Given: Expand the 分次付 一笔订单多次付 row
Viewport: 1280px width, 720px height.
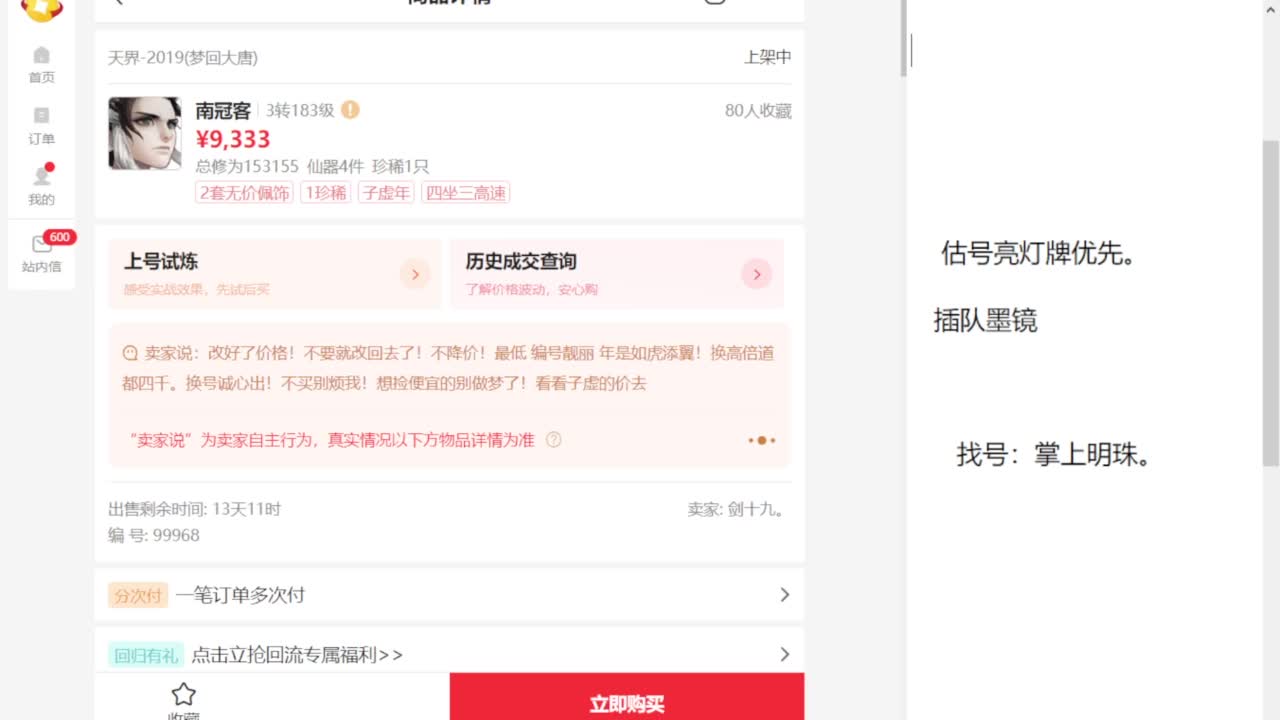Looking at the screenshot, I should [x=449, y=595].
